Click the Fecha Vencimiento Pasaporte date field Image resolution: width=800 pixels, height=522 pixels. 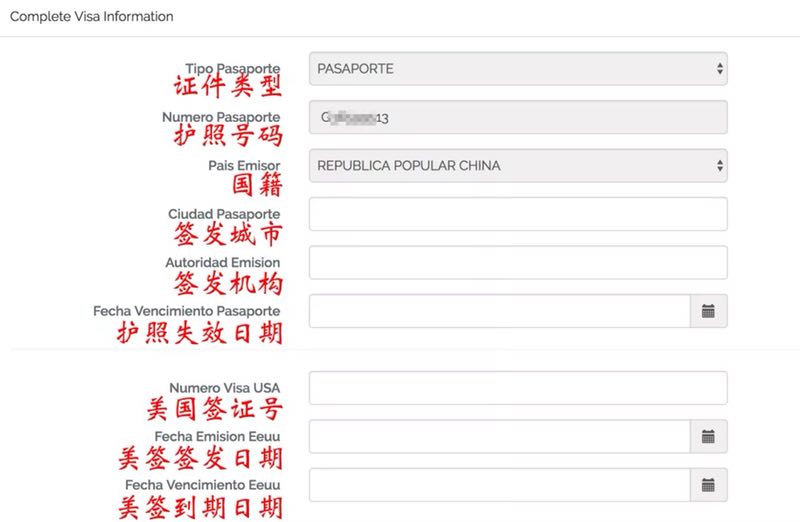[x=499, y=311]
